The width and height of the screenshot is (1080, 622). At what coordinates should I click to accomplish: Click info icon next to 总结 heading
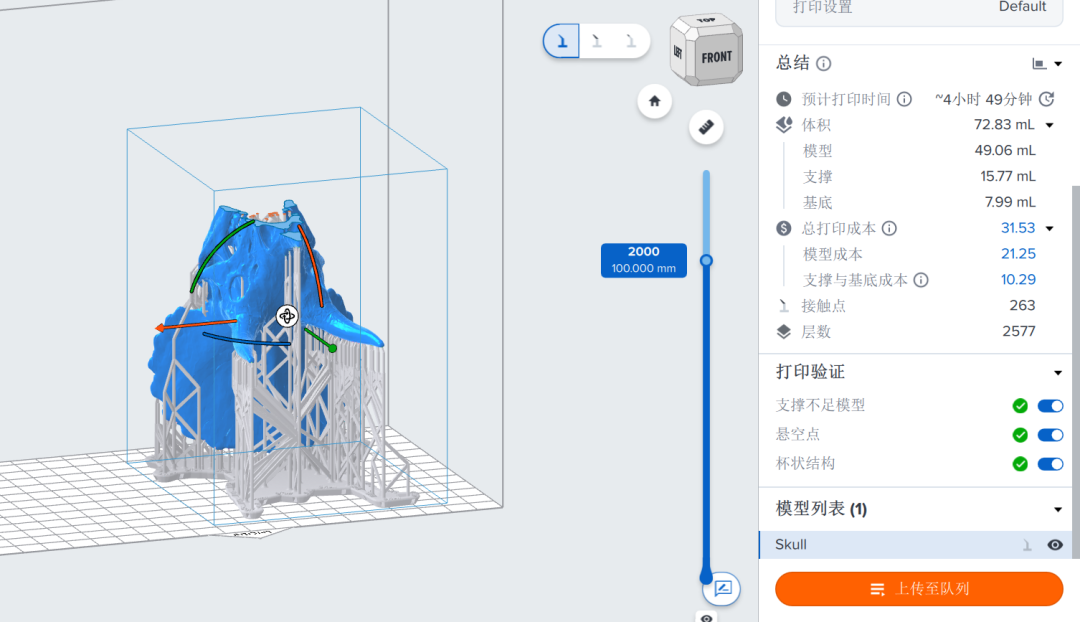[x=823, y=64]
